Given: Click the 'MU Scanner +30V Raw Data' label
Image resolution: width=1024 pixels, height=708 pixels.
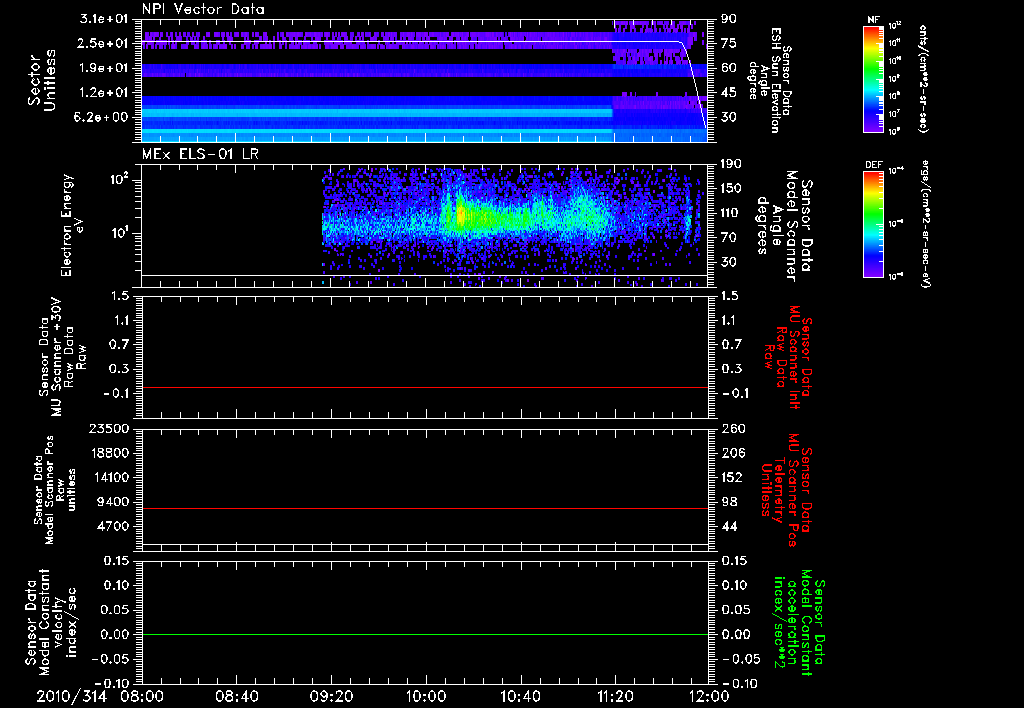Looking at the screenshot, I should 62,357.
